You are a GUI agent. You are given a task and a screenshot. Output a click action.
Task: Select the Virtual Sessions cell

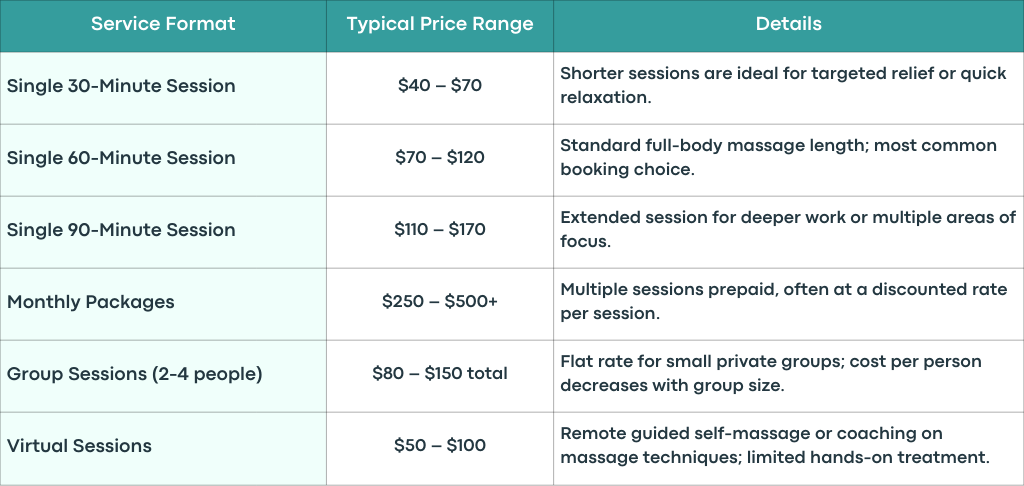[x=163, y=448]
